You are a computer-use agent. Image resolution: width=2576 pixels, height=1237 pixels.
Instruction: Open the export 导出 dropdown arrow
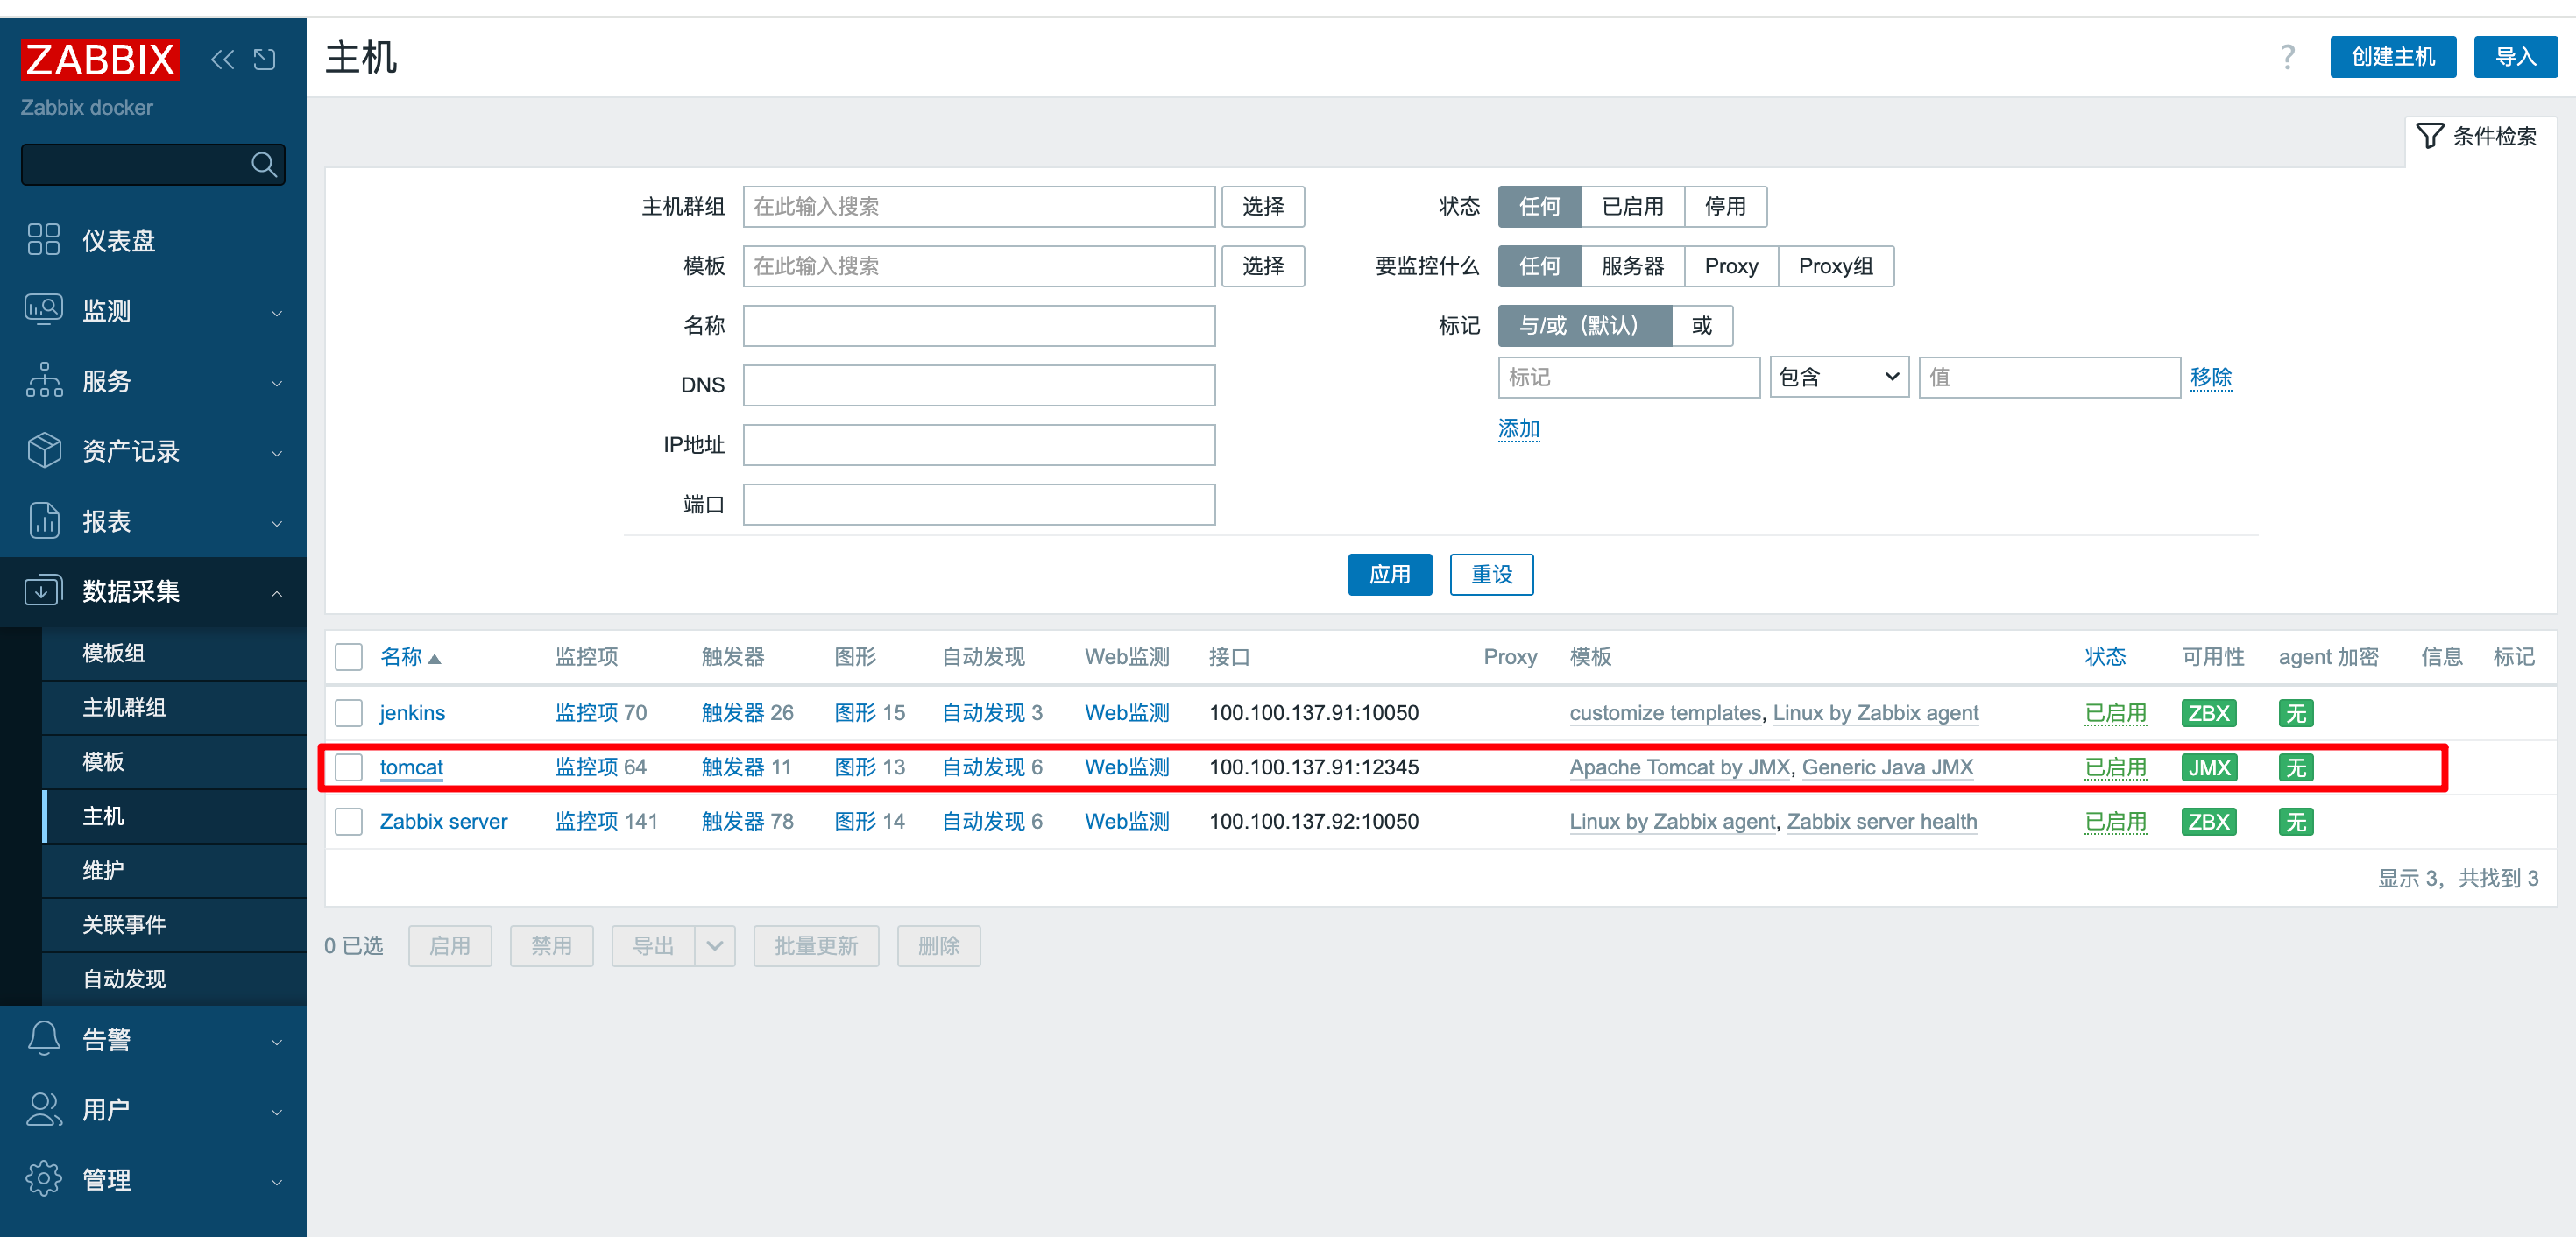[x=714, y=945]
